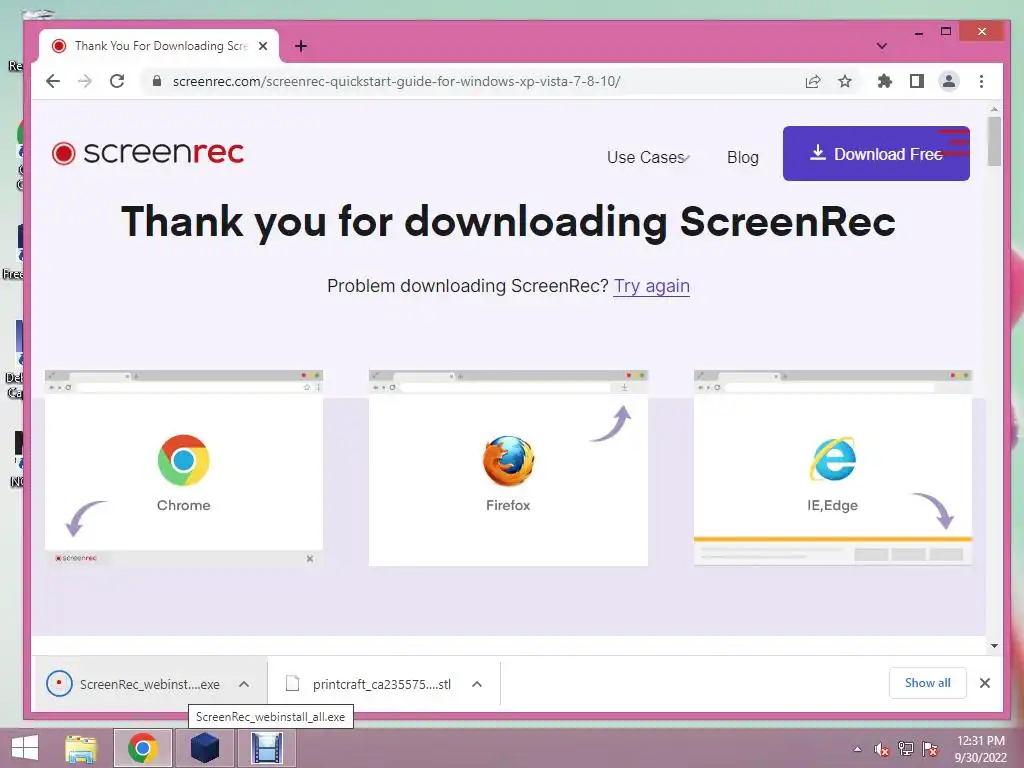Open Chrome three-dot menu
Screen dimensions: 1024x768
(981, 81)
